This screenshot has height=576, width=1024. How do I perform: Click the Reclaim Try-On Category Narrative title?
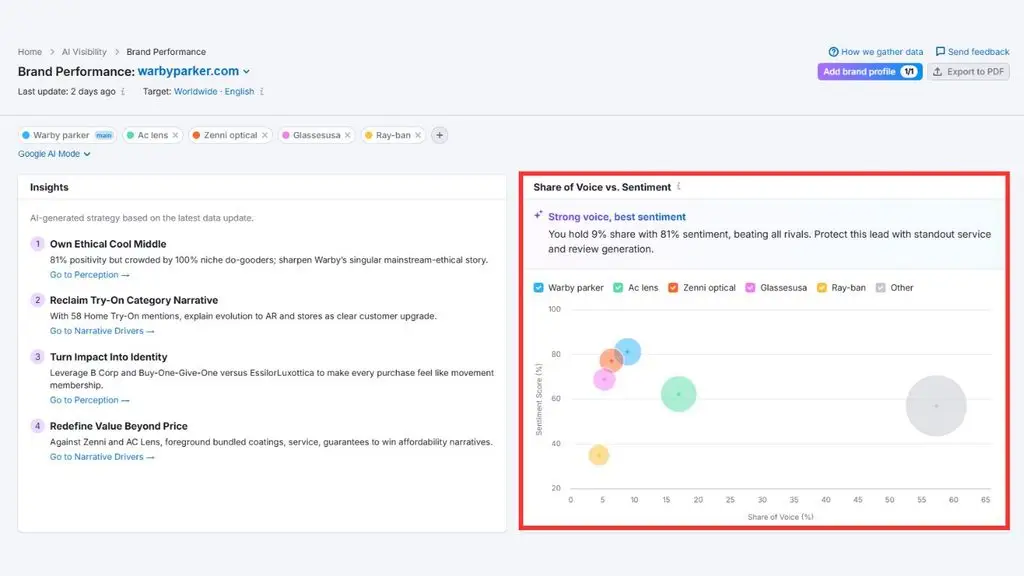[134, 300]
